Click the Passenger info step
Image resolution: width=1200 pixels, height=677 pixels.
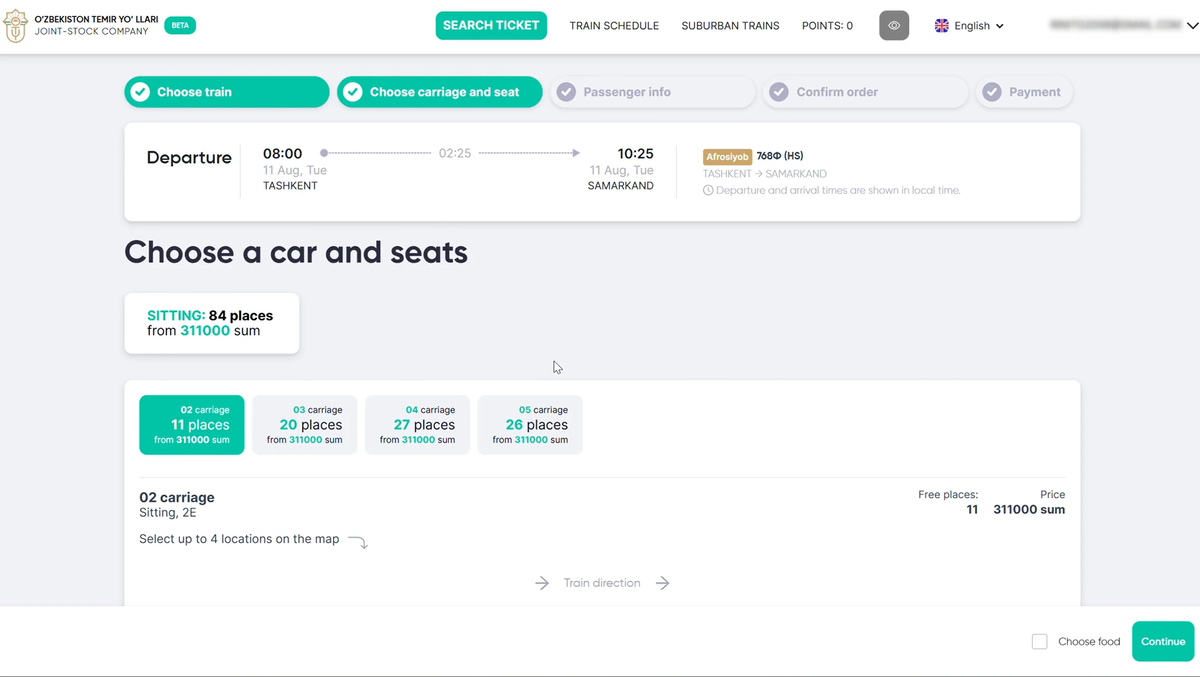click(653, 92)
